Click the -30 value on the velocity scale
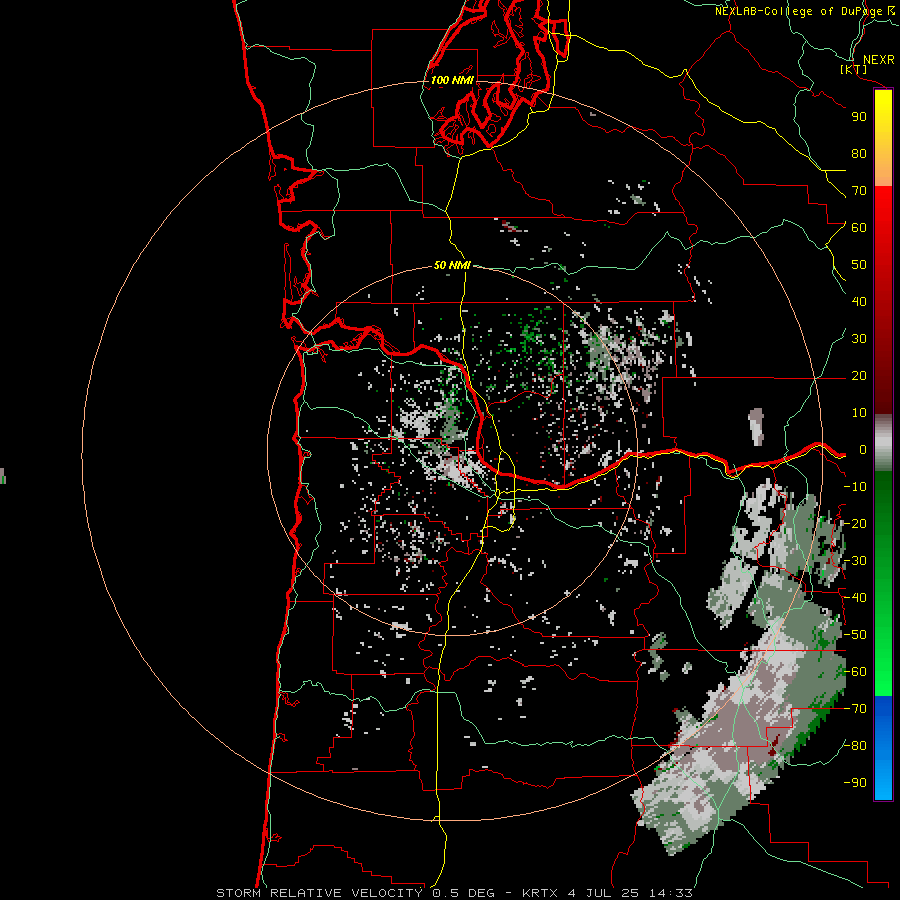This screenshot has width=900, height=900. pyautogui.click(x=855, y=561)
